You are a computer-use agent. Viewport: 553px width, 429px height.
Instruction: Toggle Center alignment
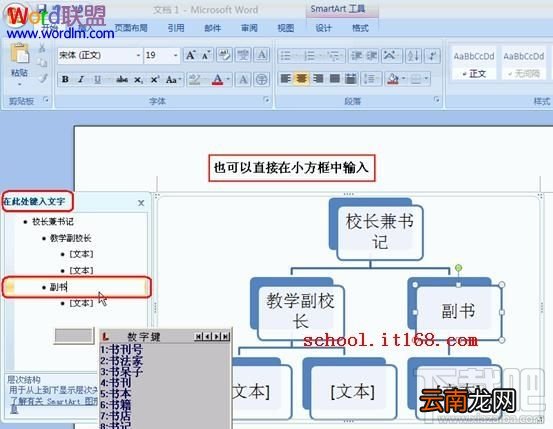click(301, 79)
